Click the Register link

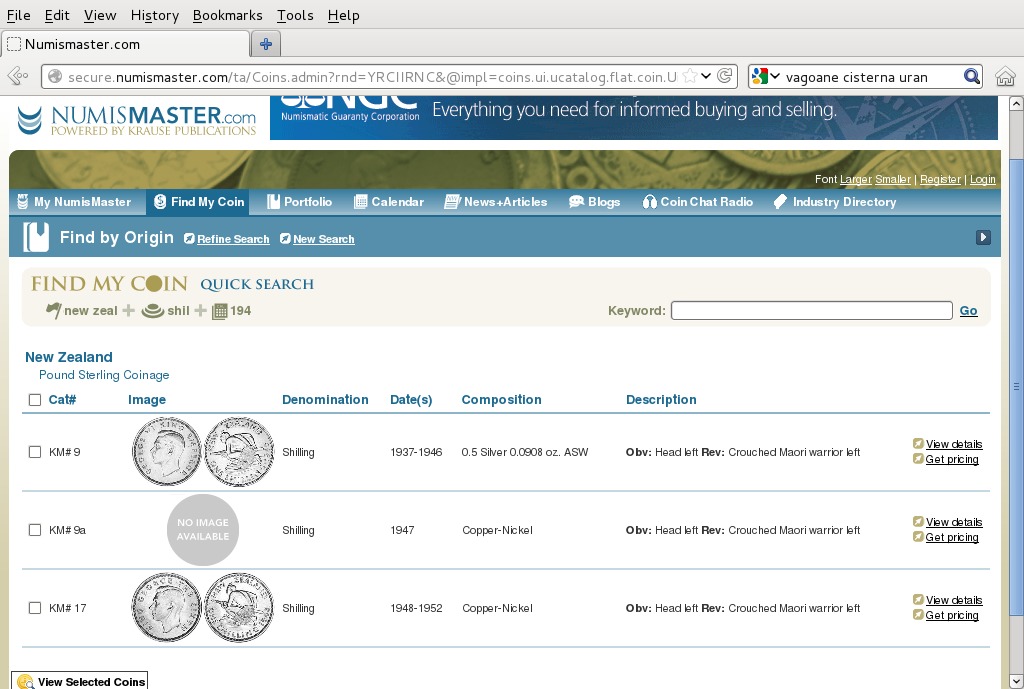tap(940, 179)
